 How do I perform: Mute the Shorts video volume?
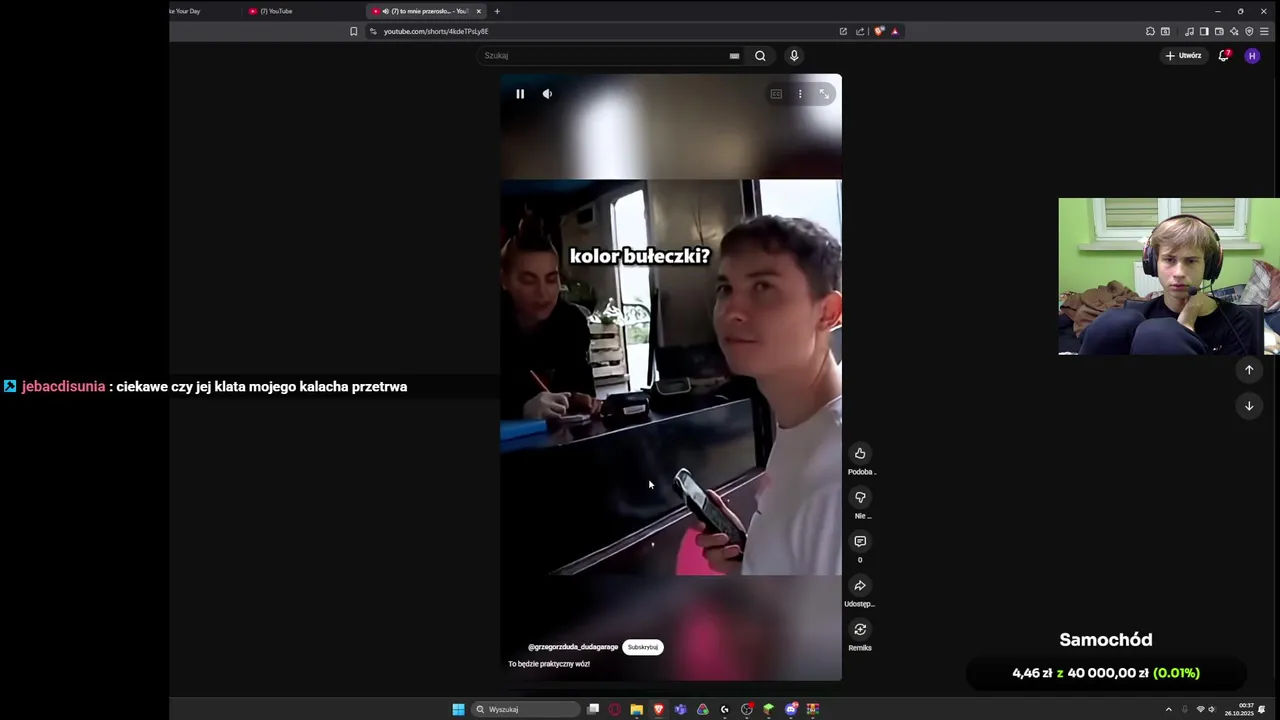(547, 94)
